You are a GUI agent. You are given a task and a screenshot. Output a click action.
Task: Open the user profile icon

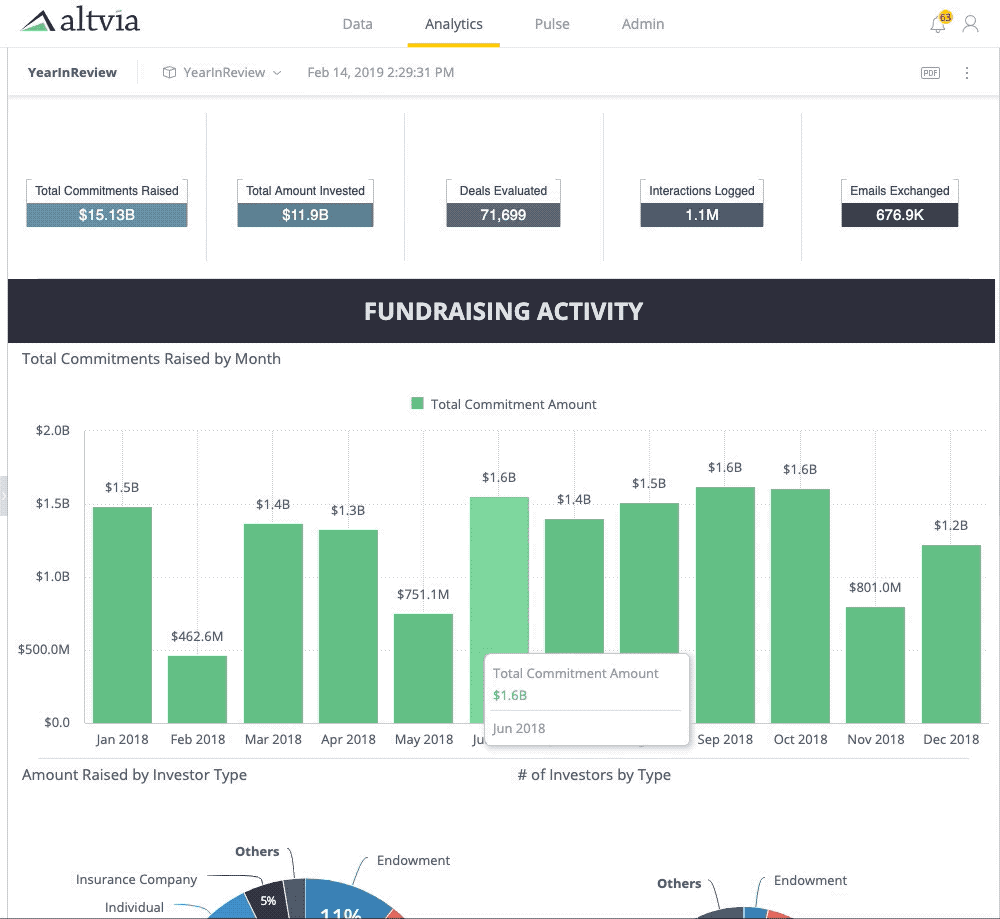pyautogui.click(x=971, y=24)
